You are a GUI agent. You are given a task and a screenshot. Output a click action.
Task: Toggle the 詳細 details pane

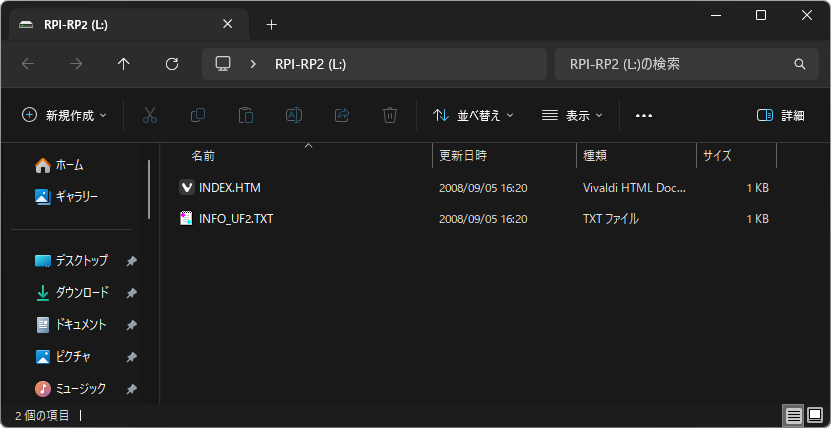(x=781, y=115)
